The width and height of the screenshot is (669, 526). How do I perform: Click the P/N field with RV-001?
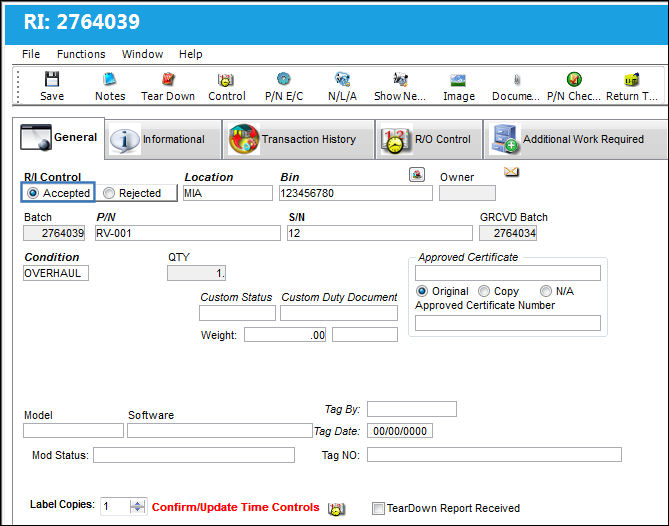(x=188, y=233)
